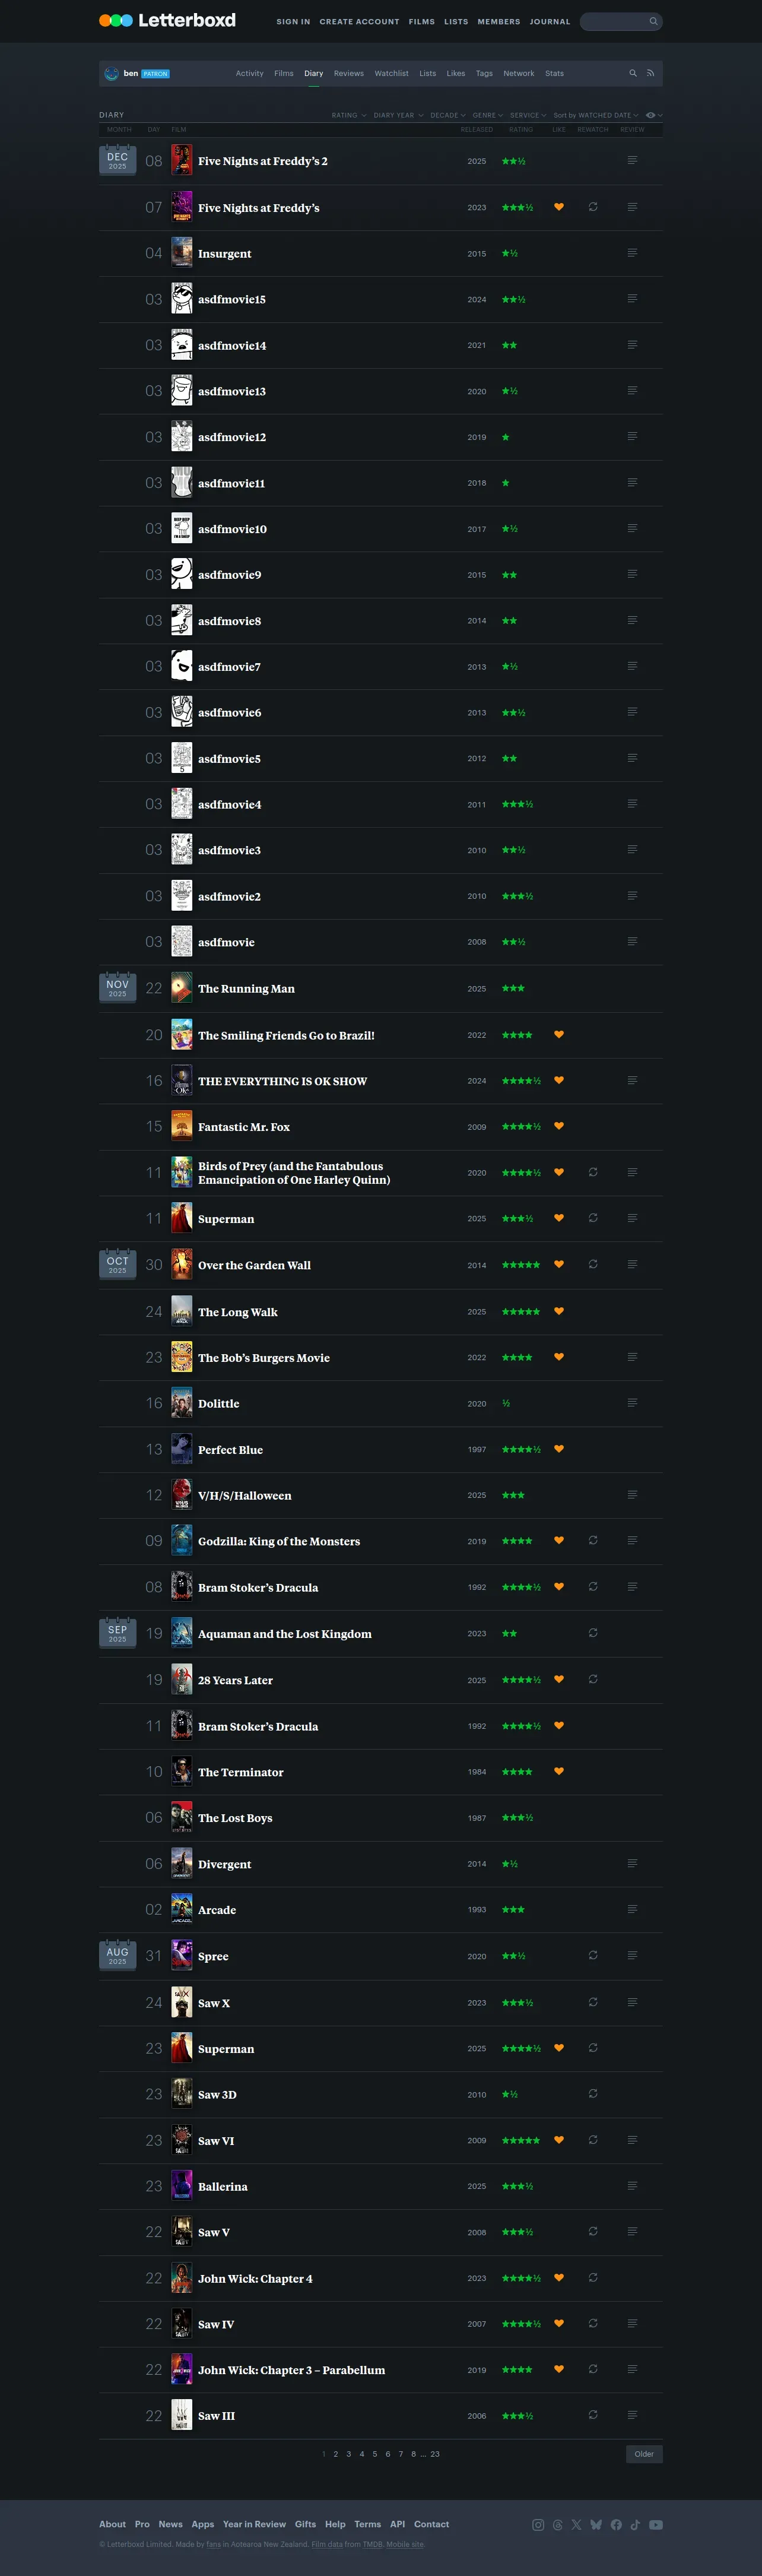Image resolution: width=762 pixels, height=2576 pixels.
Task: Switch to the Activity tab
Action: coord(250,73)
